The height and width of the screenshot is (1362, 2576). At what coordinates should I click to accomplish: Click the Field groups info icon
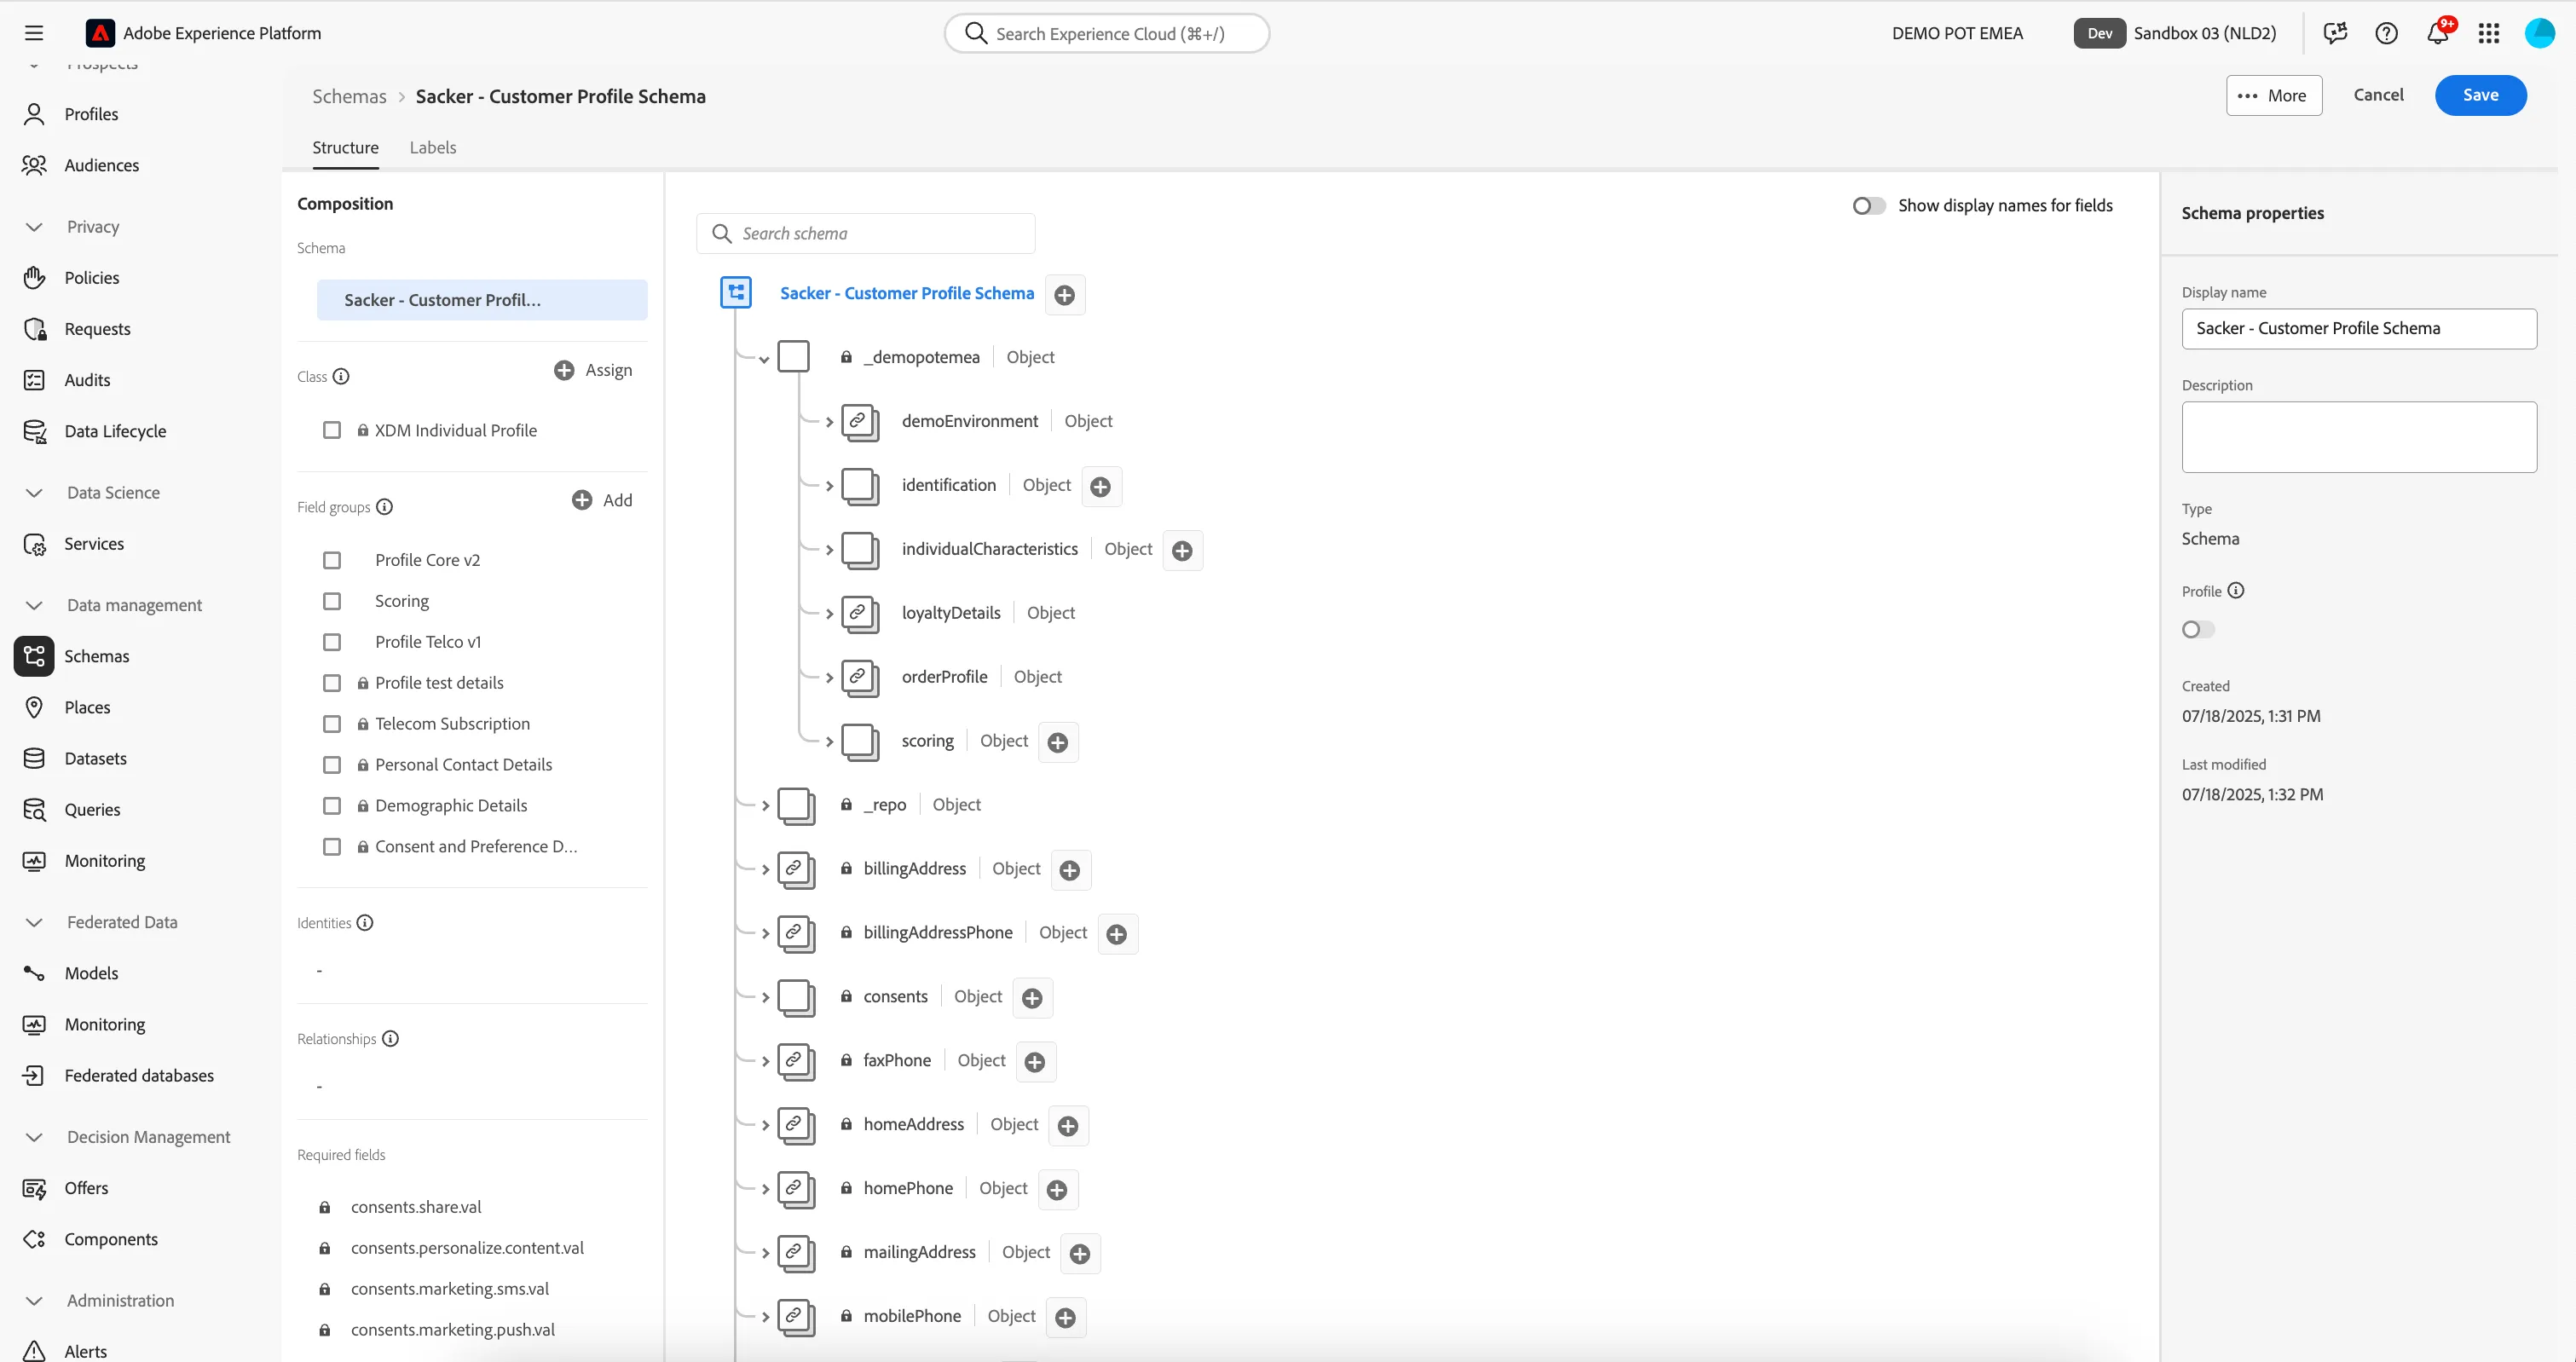click(x=384, y=507)
